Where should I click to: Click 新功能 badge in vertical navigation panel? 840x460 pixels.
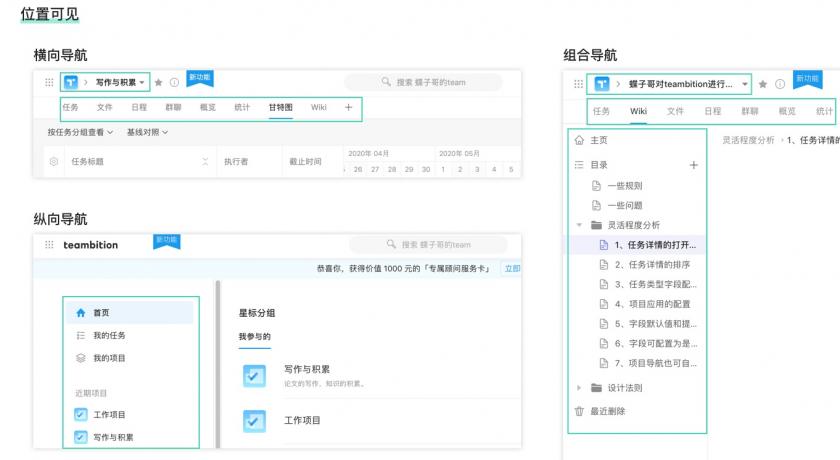167,242
